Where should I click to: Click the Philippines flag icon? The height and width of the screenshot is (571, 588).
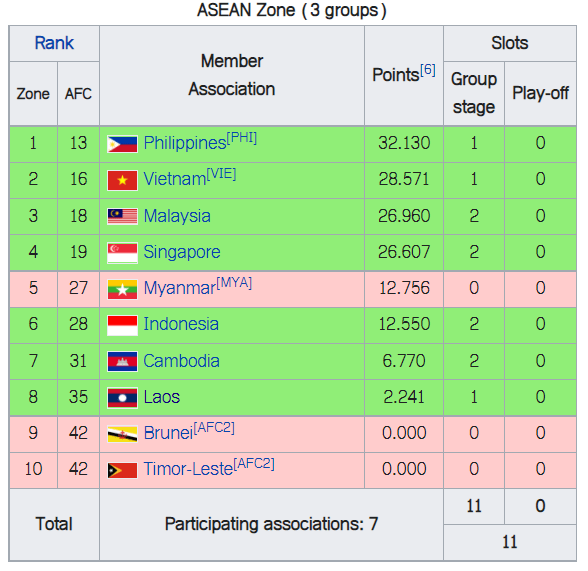[122, 144]
